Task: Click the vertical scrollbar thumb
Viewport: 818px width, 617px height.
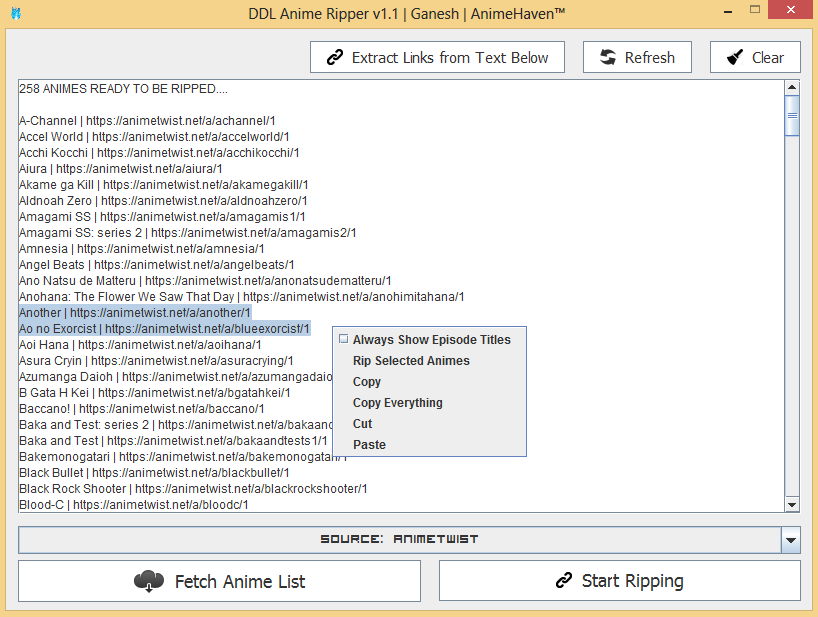Action: click(x=792, y=116)
